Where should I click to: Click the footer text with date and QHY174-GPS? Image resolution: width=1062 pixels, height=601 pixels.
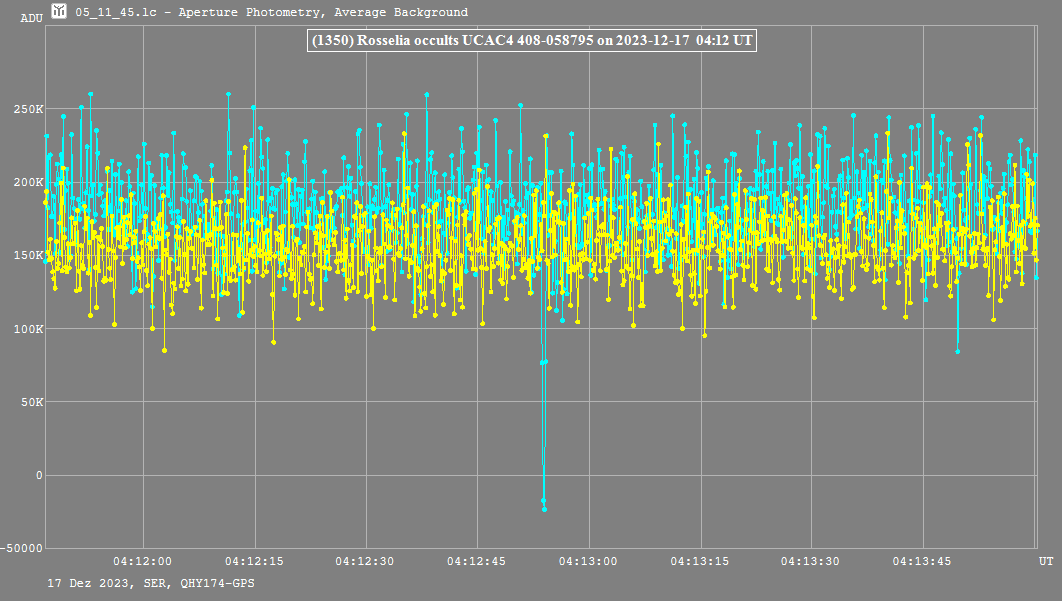point(150,582)
